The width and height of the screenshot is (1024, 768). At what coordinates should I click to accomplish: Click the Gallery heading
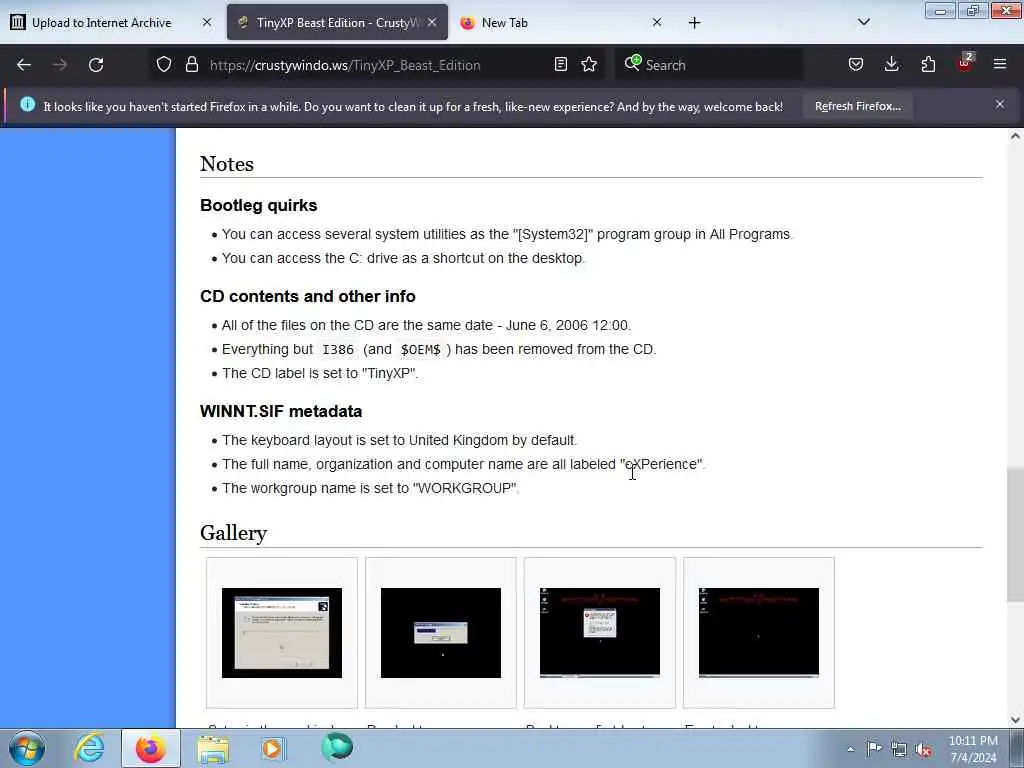(233, 533)
